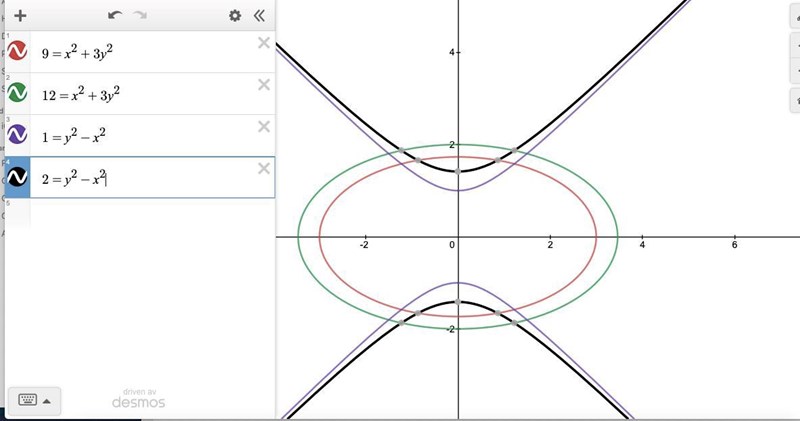Screen dimensions: 800x421
Task: Click the plus icon to add an item
Action: click(21, 16)
